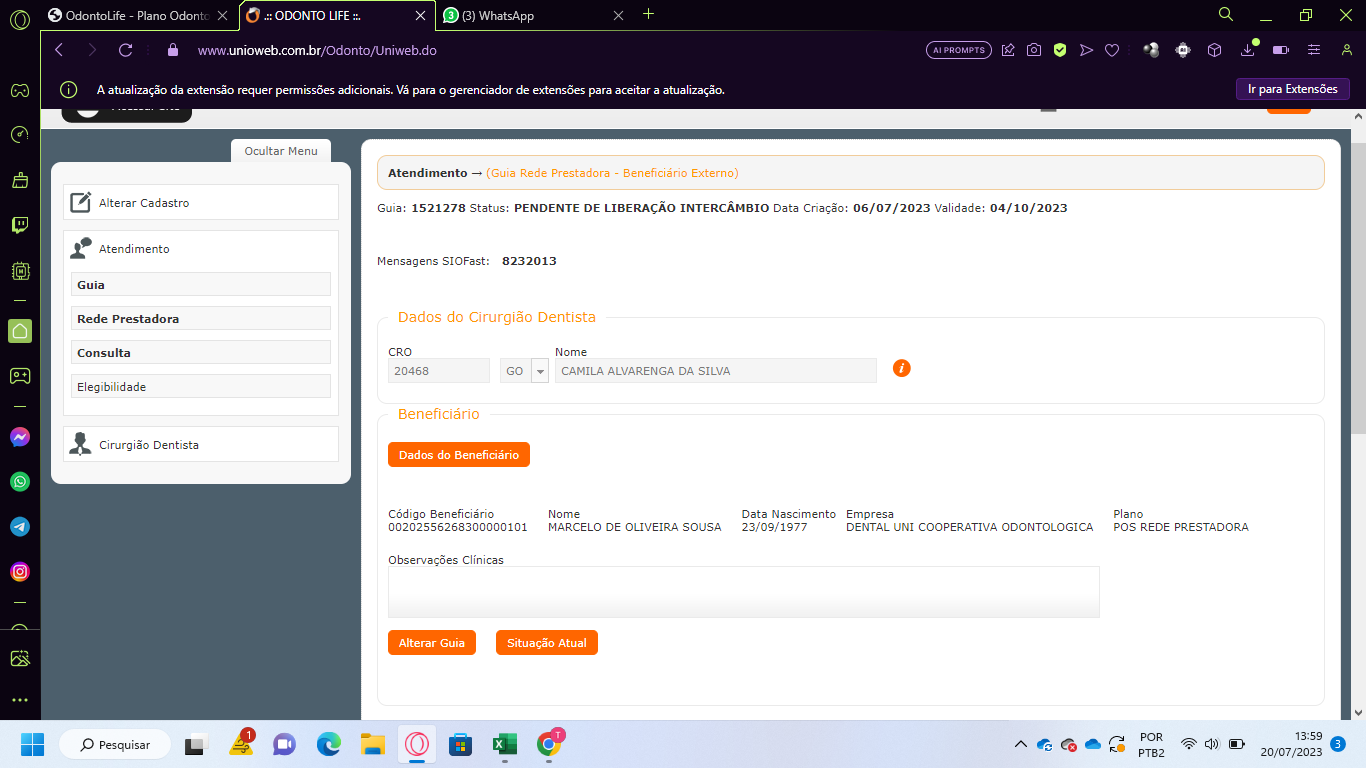
Task: Click the Dados do Beneficiário button
Action: tap(458, 455)
